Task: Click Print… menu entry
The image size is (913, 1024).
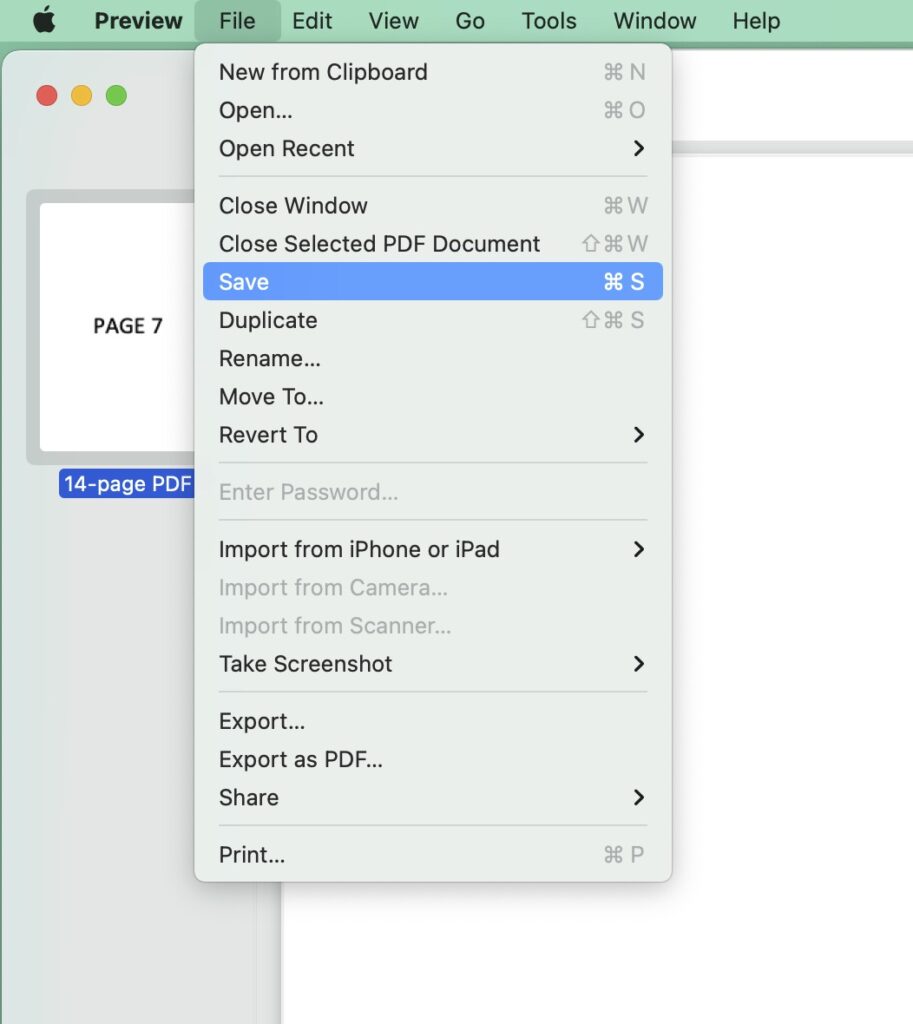Action: (x=252, y=855)
